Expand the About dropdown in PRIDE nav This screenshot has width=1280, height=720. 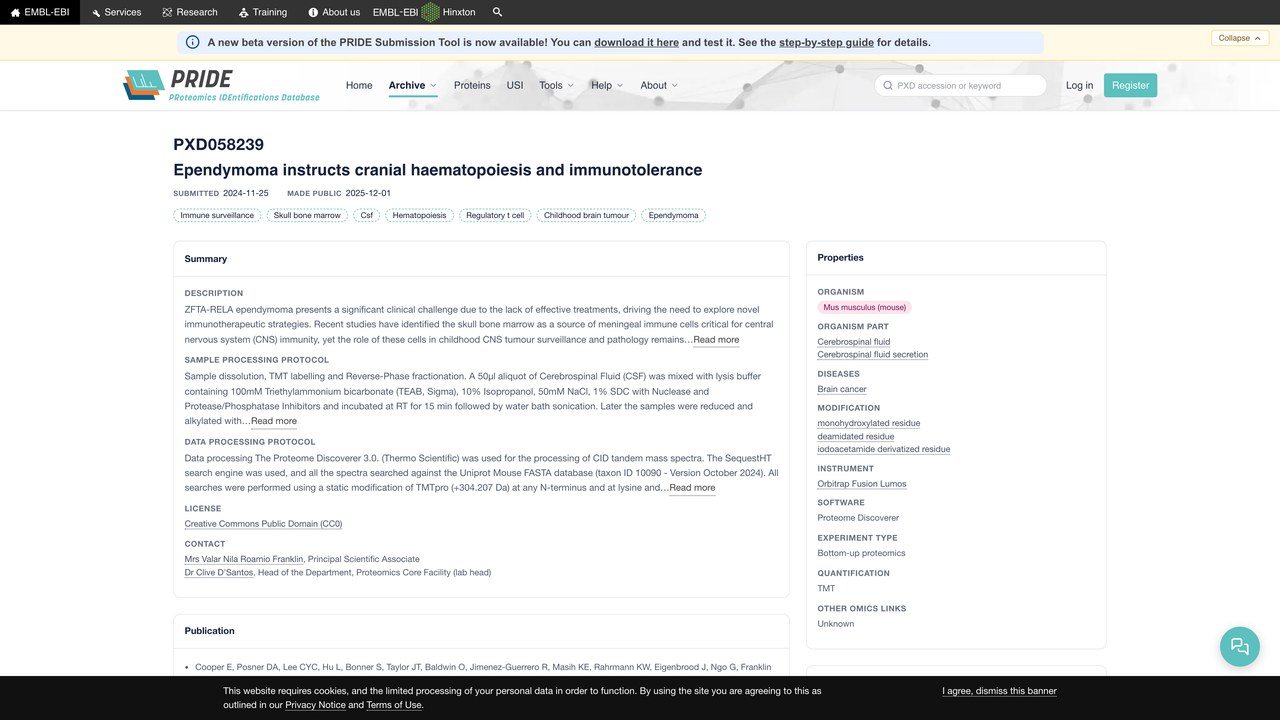(659, 85)
